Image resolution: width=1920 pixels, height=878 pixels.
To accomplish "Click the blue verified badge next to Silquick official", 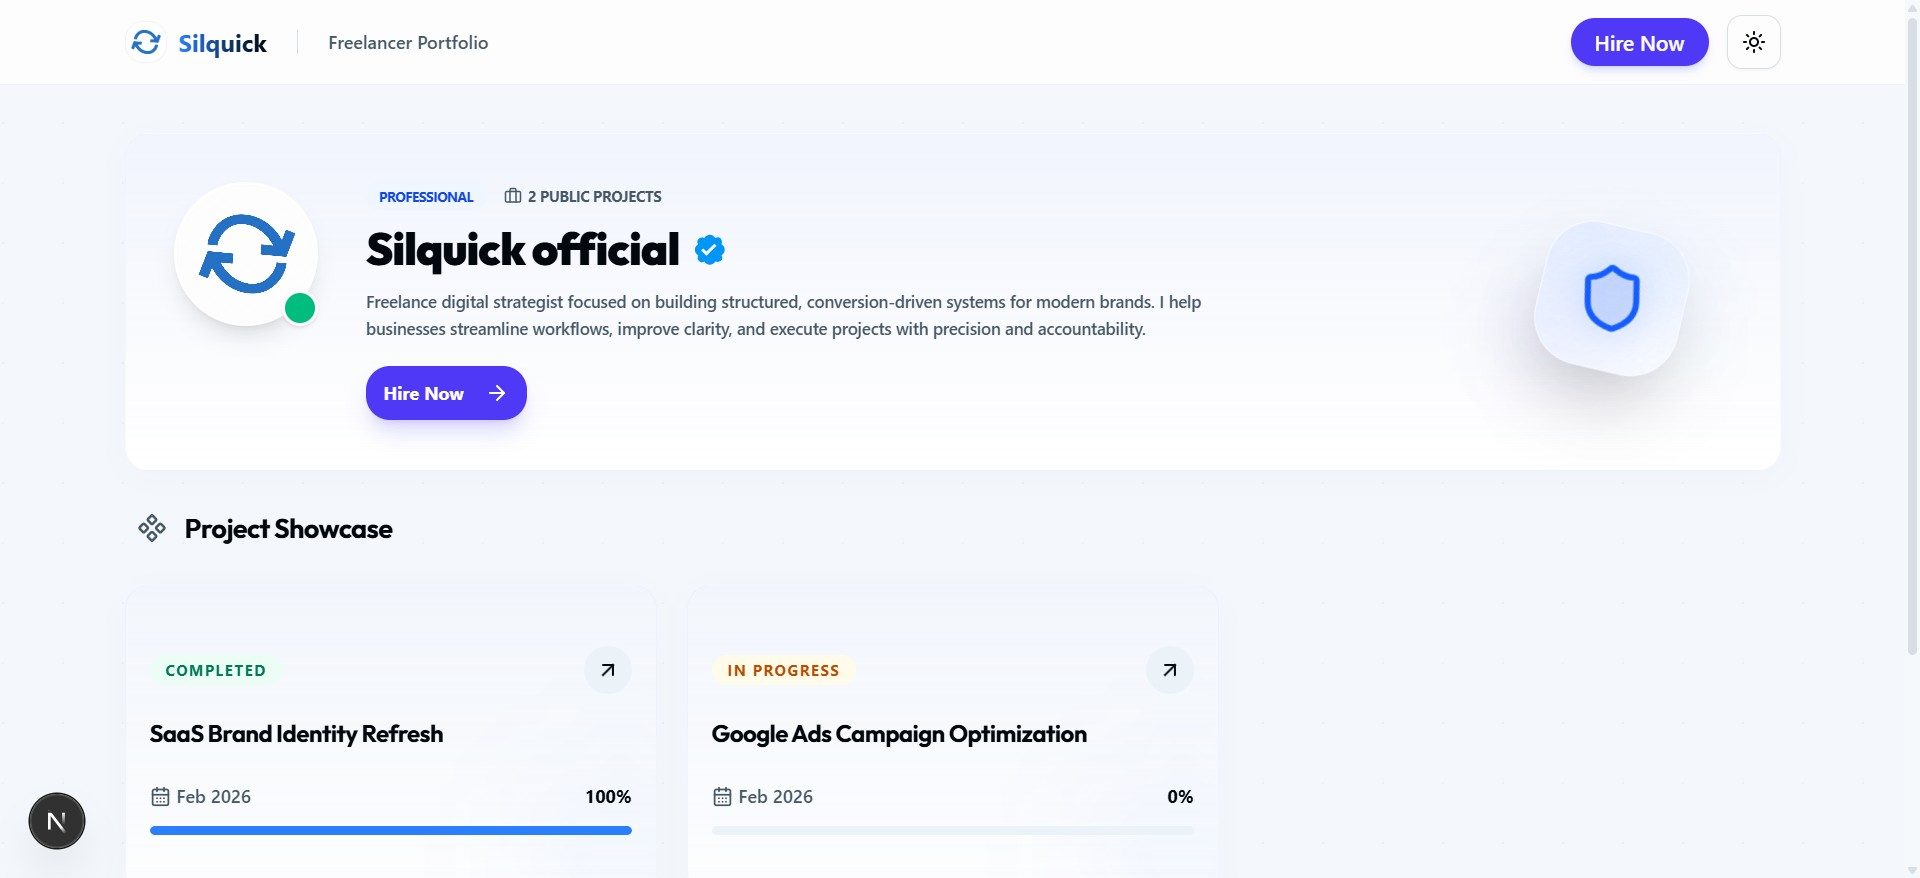I will [x=710, y=249].
